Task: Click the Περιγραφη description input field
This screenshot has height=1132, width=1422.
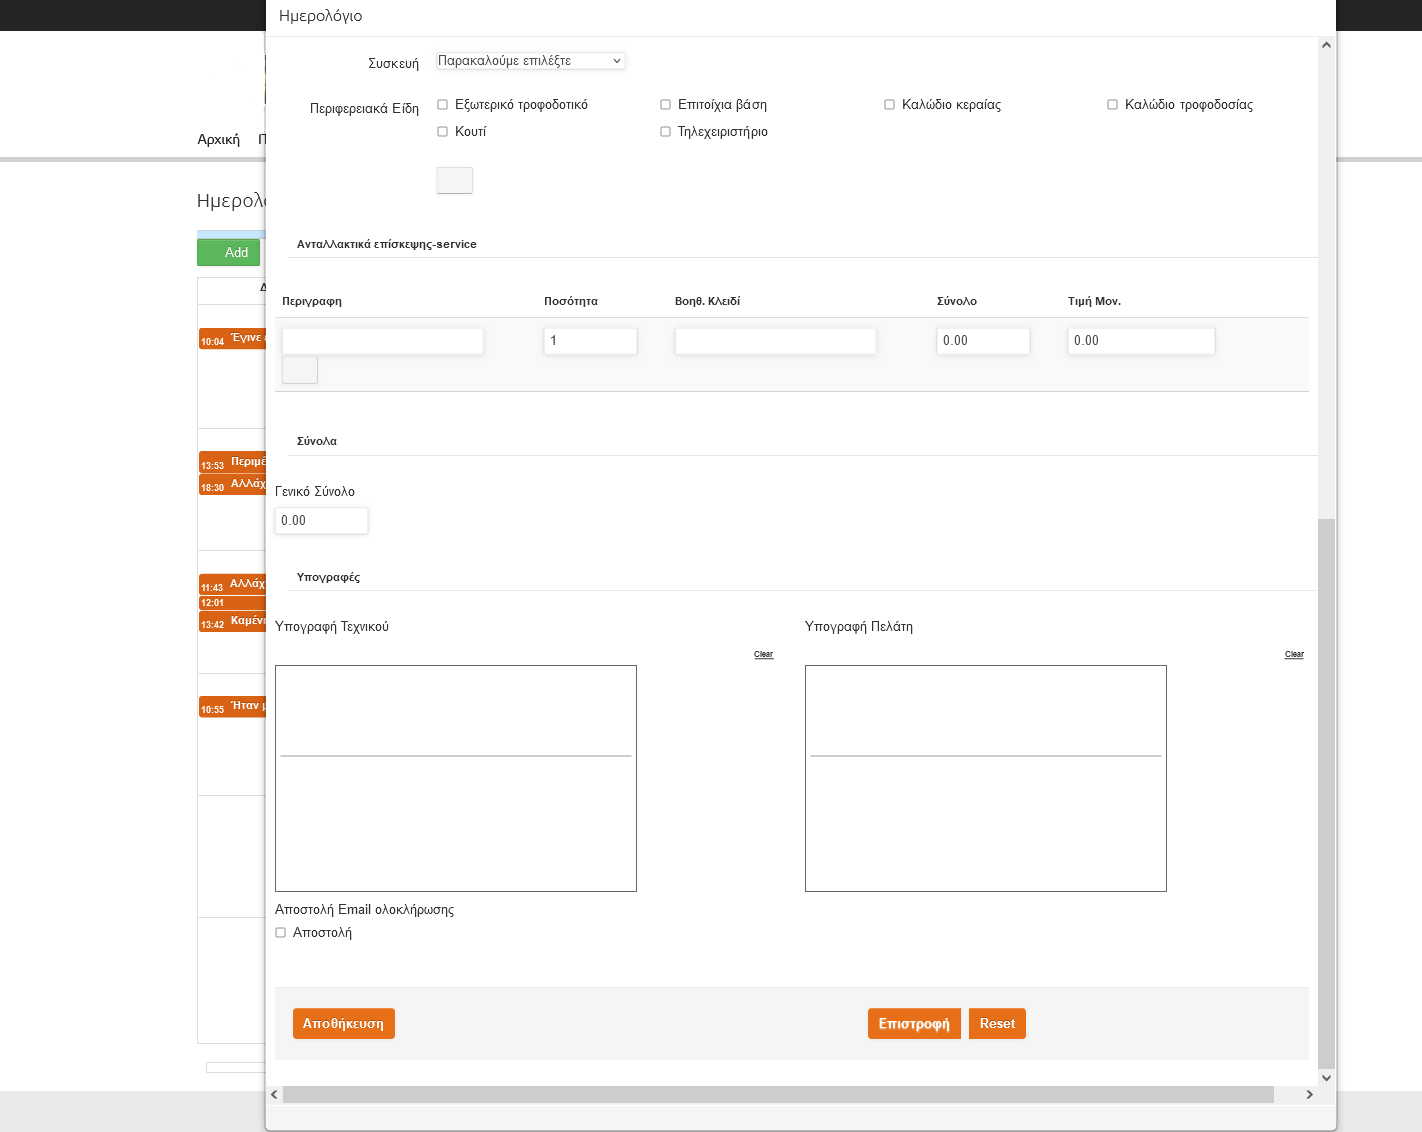Action: (x=382, y=341)
